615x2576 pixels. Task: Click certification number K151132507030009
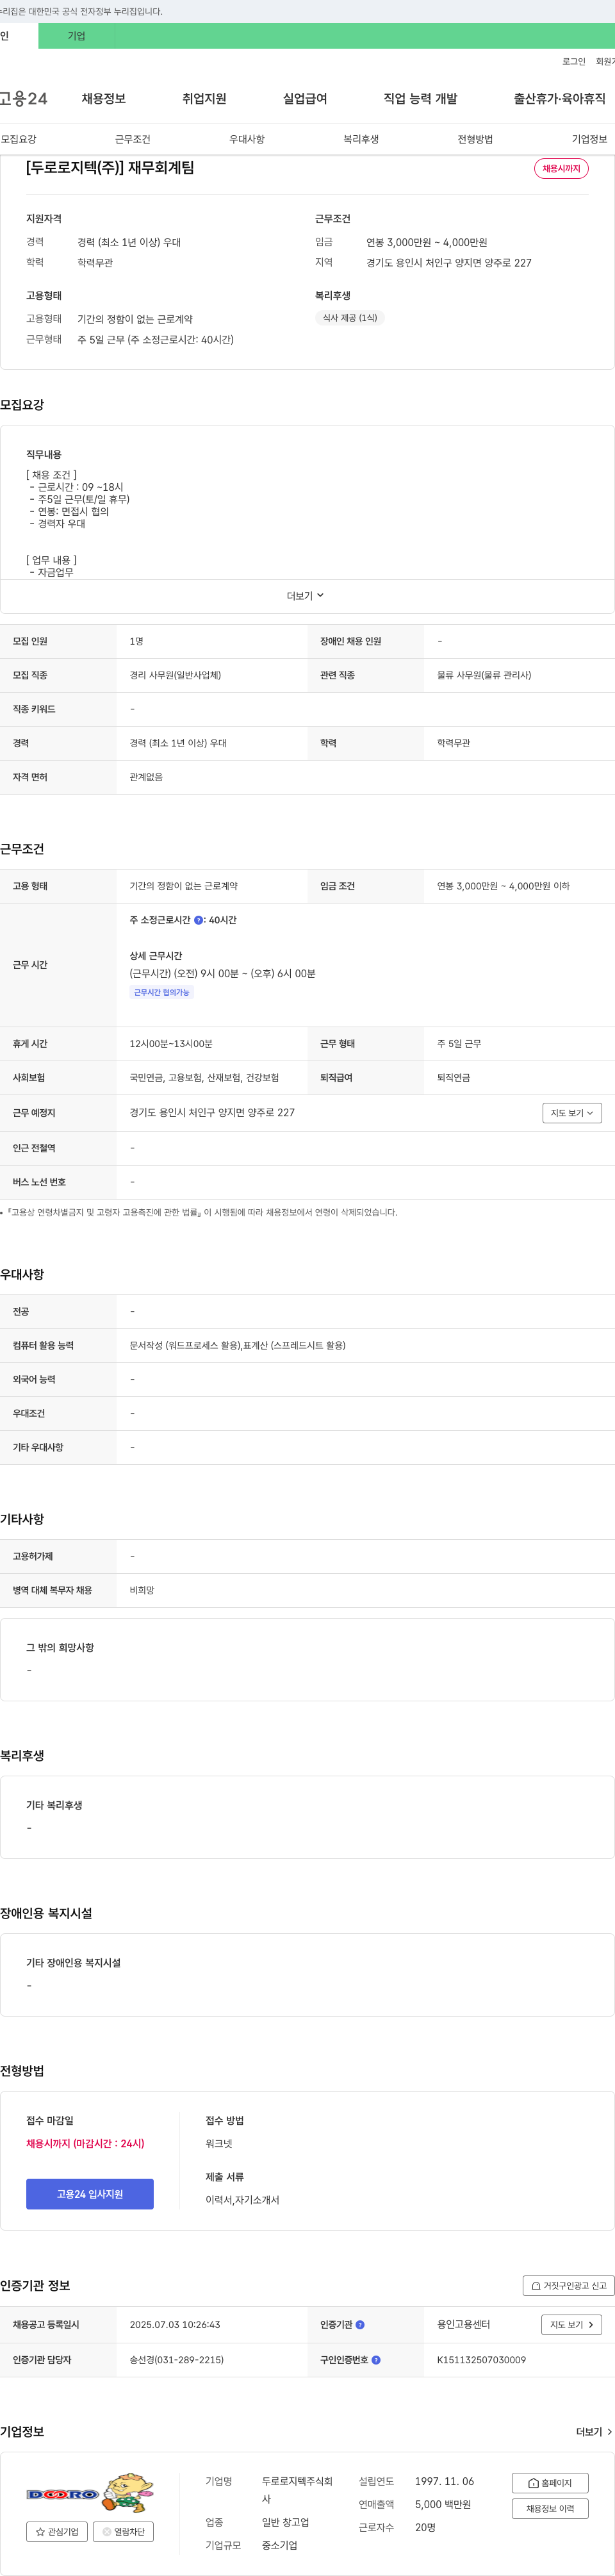tap(481, 2360)
